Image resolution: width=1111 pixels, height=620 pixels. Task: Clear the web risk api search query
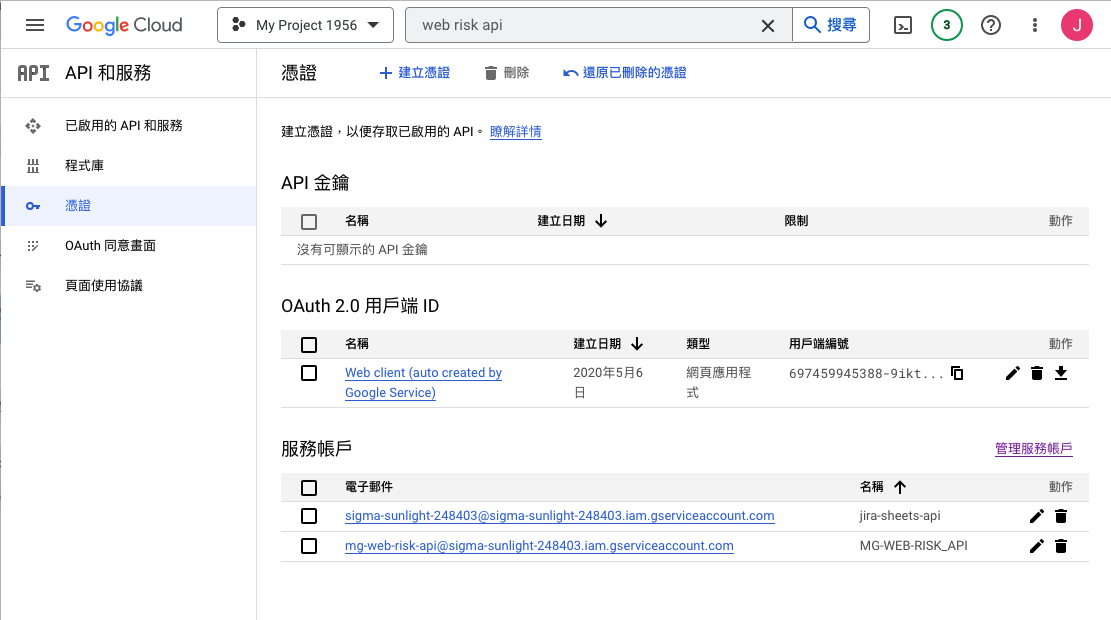(x=768, y=25)
